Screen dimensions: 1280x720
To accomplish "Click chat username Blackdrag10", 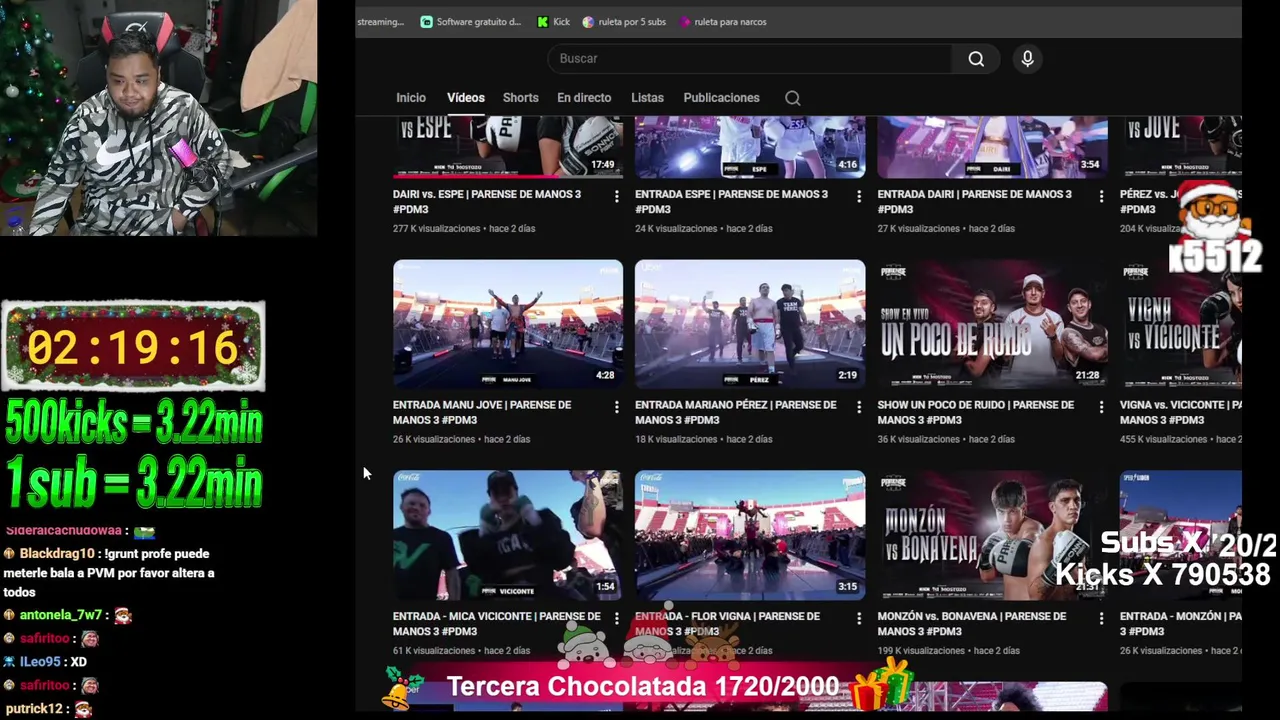I will pos(57,554).
